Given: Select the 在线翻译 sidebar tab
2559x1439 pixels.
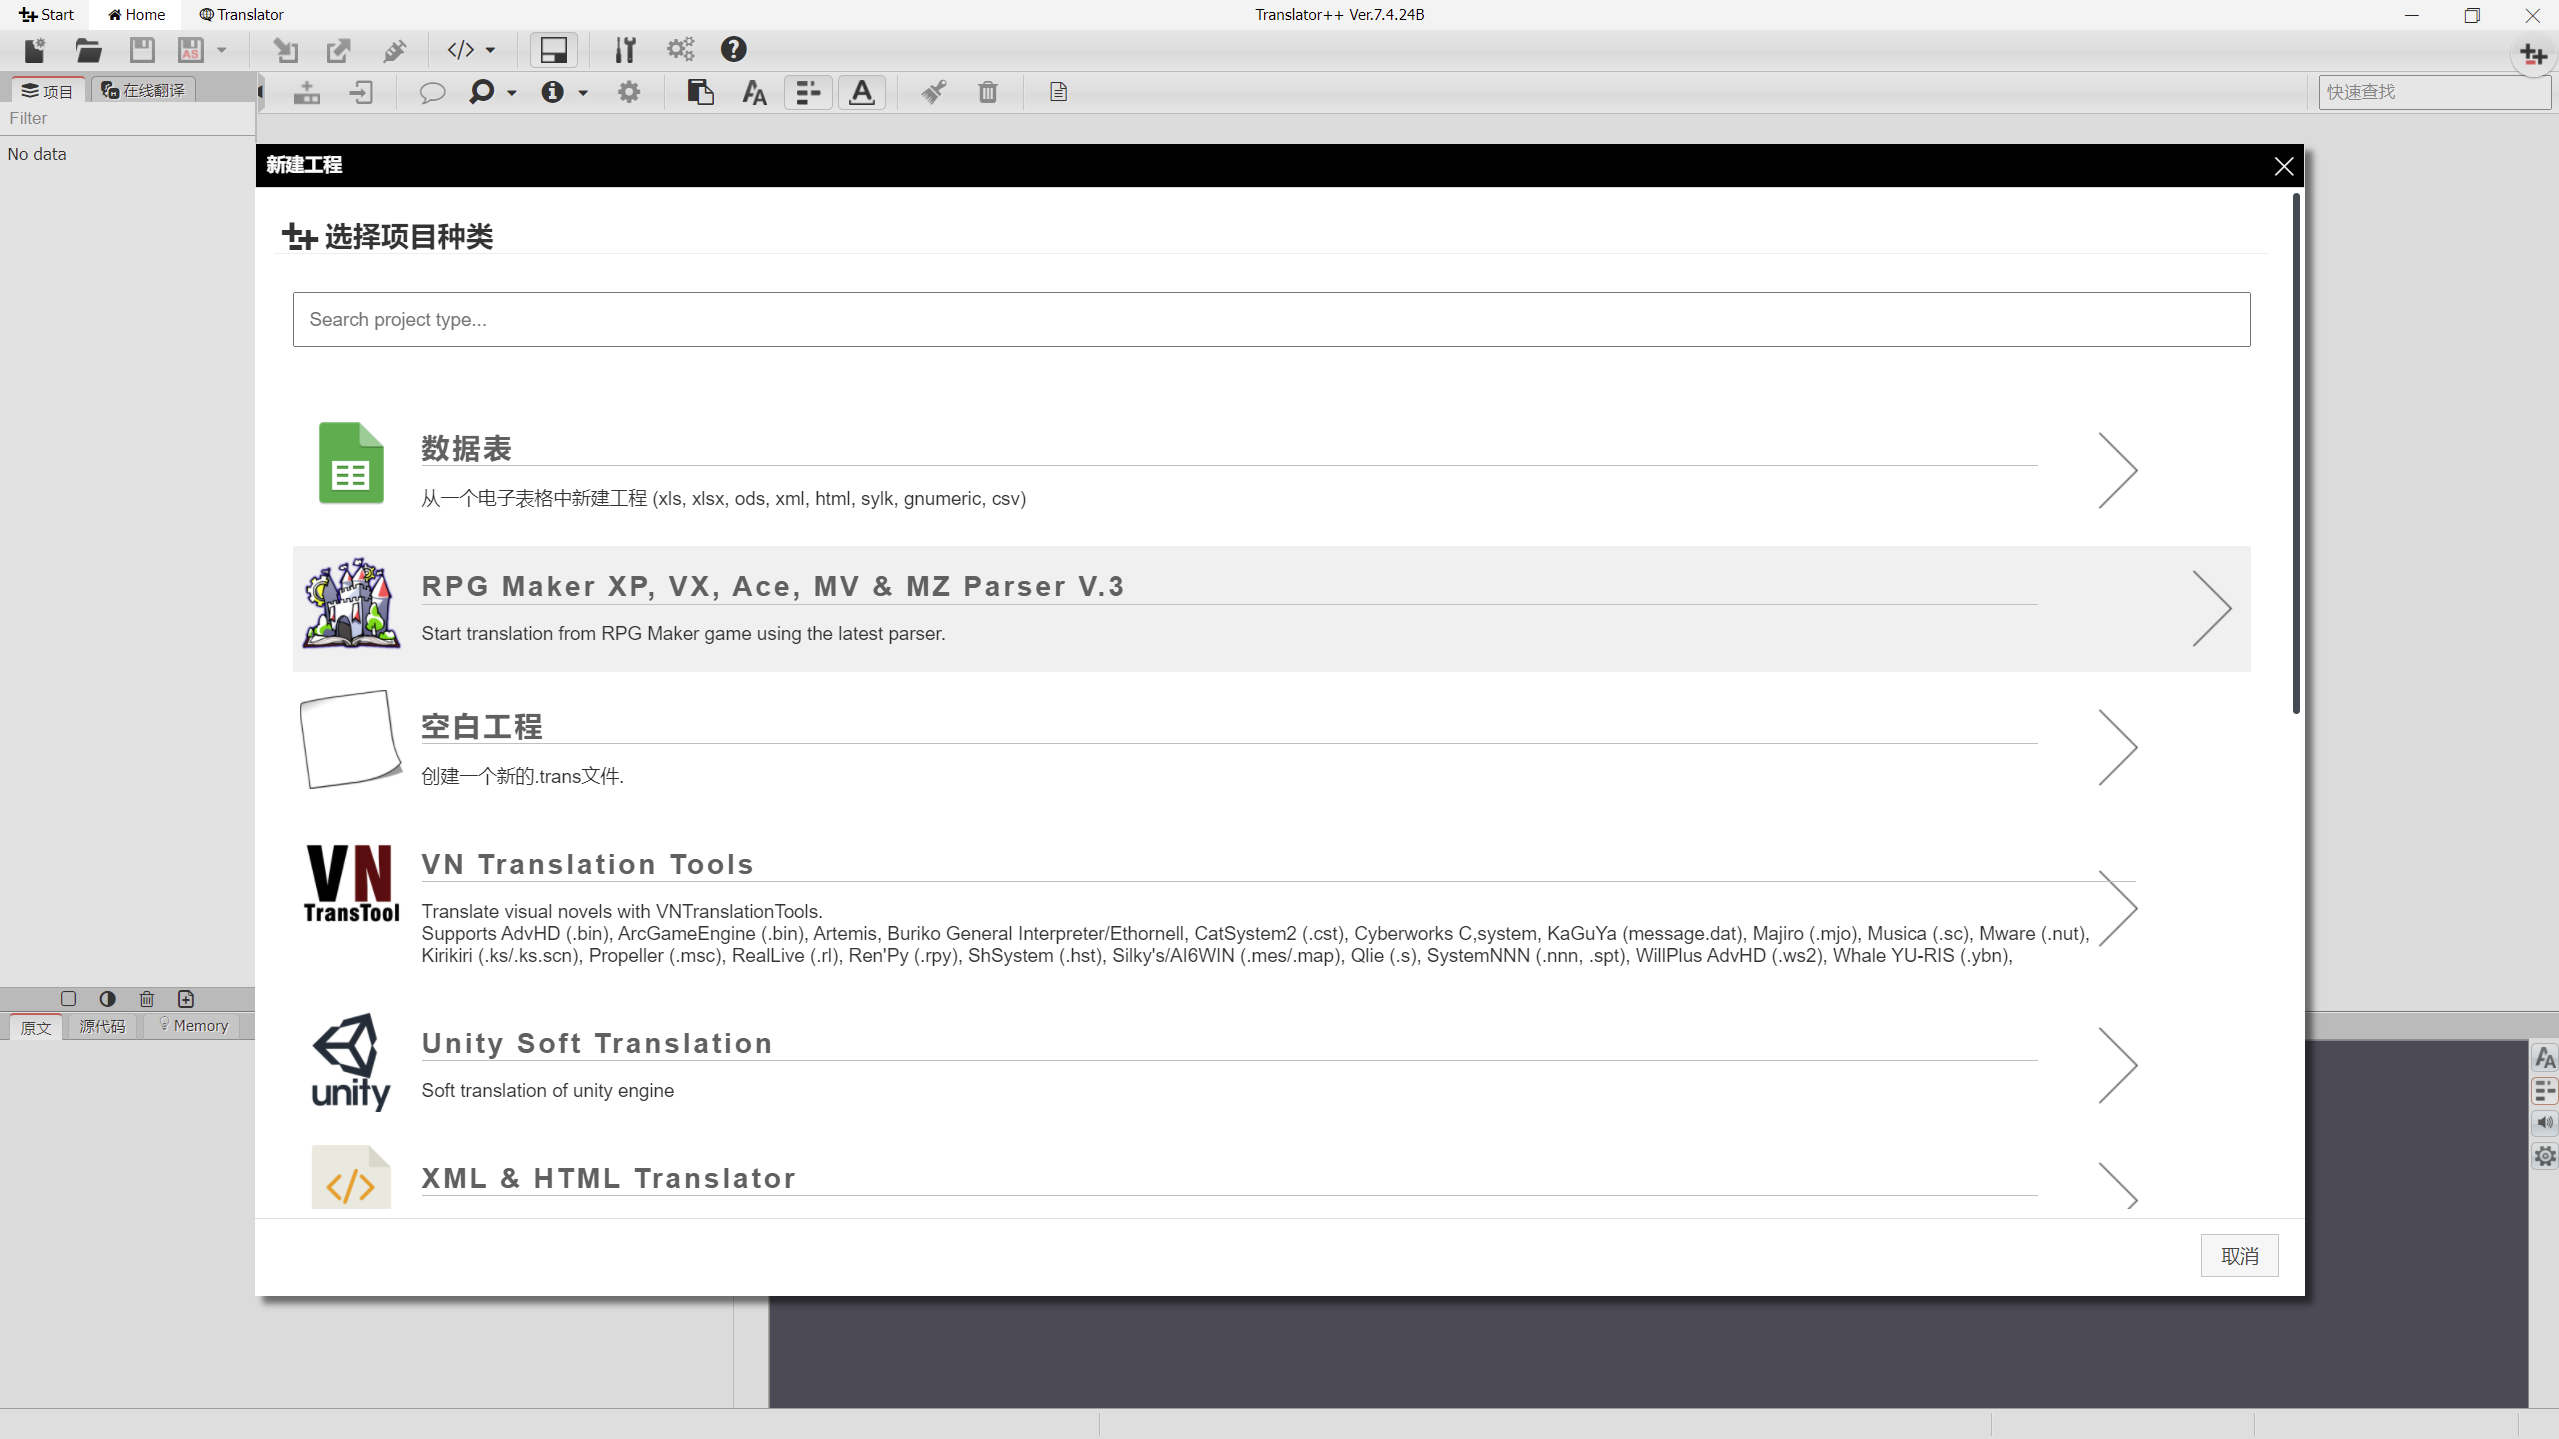Looking at the screenshot, I should point(143,90).
